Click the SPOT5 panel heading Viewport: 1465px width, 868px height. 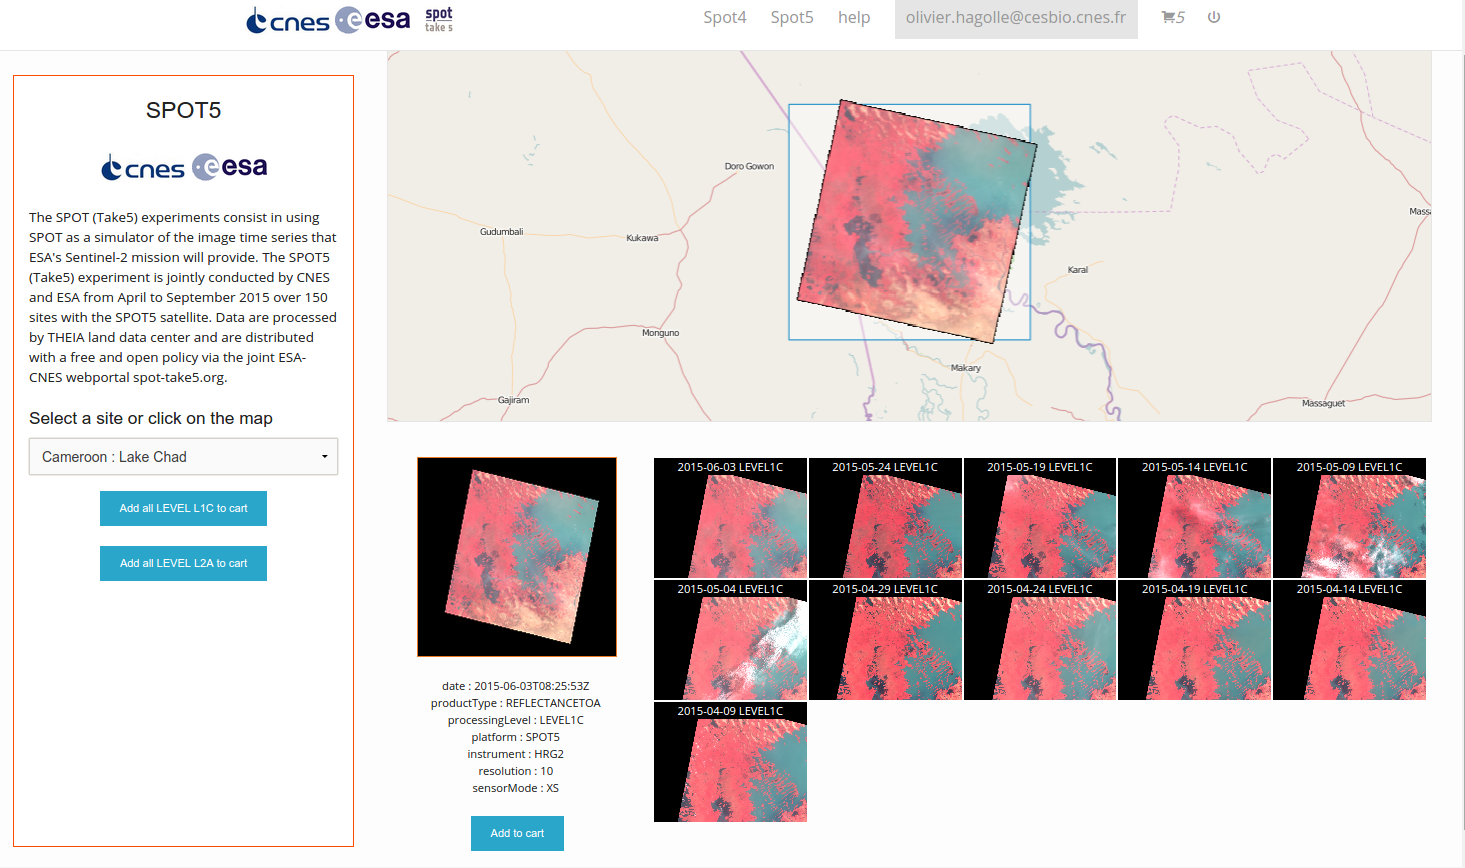click(x=183, y=110)
